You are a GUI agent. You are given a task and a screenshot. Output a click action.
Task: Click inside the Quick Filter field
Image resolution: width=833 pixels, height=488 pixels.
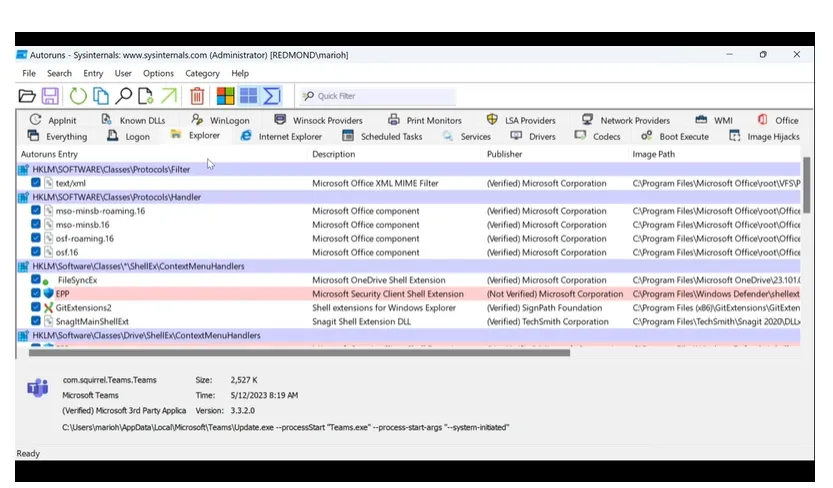pos(377,96)
